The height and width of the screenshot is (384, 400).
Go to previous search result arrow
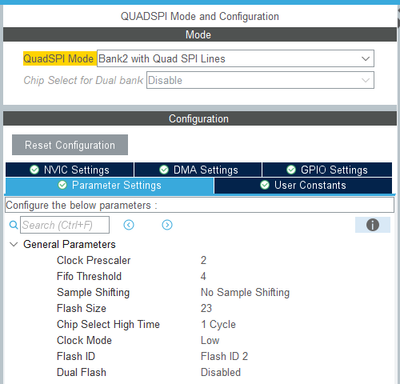point(129,225)
